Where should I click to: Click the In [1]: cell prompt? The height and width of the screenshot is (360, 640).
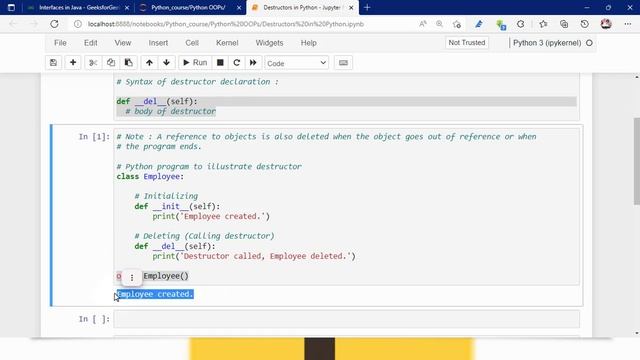click(x=94, y=137)
